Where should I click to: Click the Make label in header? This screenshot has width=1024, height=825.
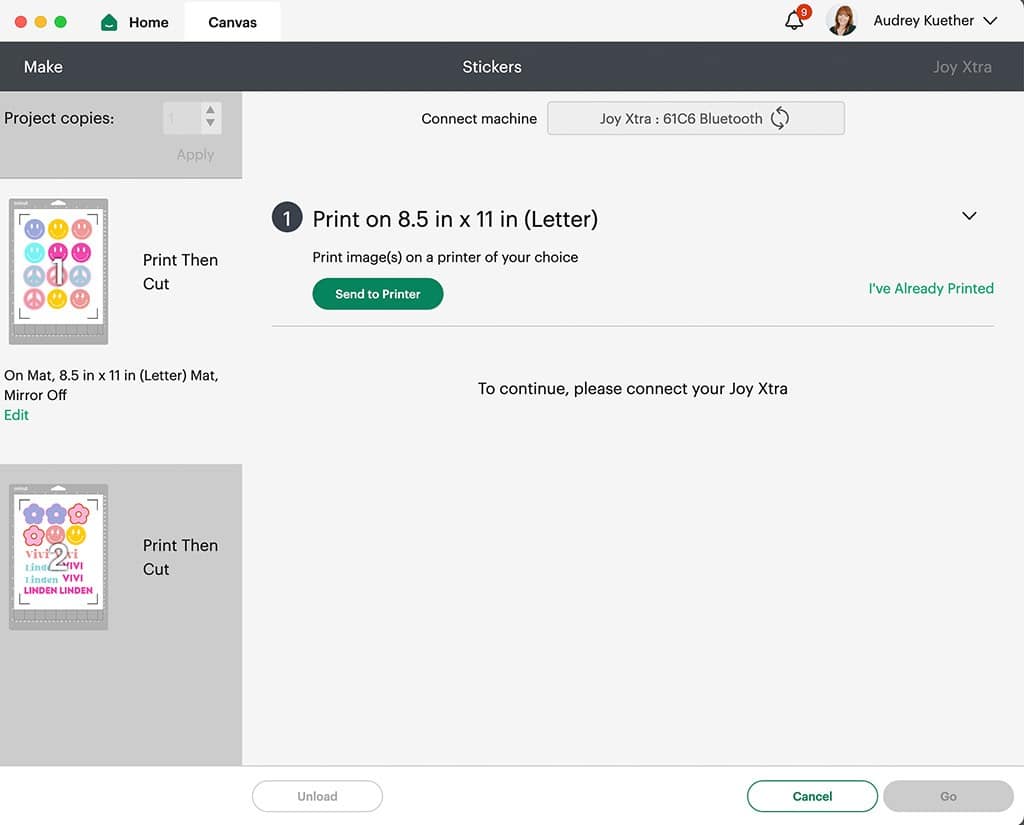pos(43,67)
